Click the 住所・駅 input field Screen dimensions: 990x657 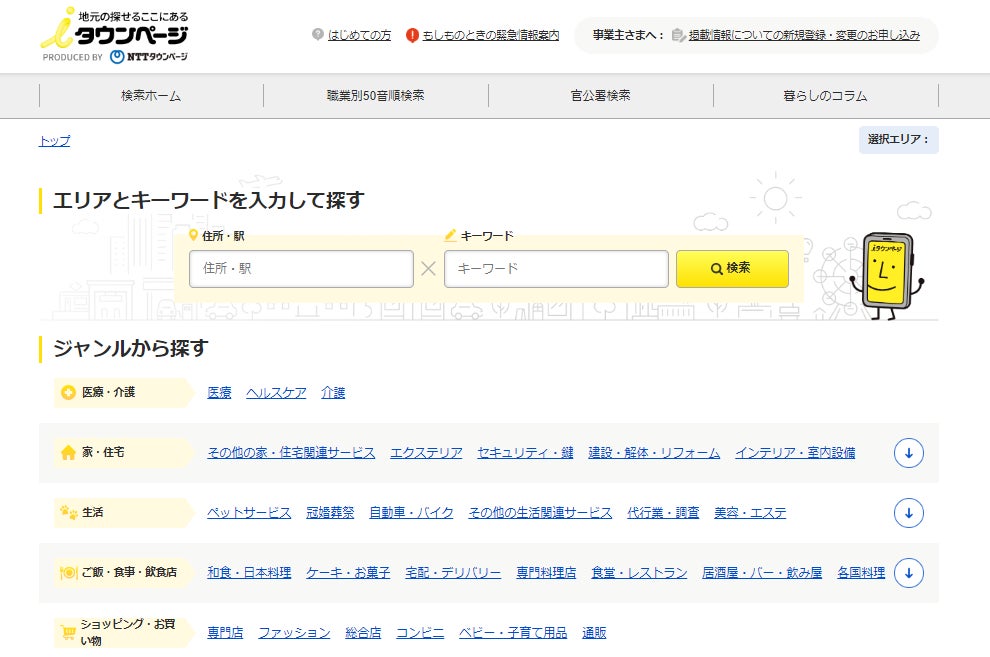tap(301, 269)
